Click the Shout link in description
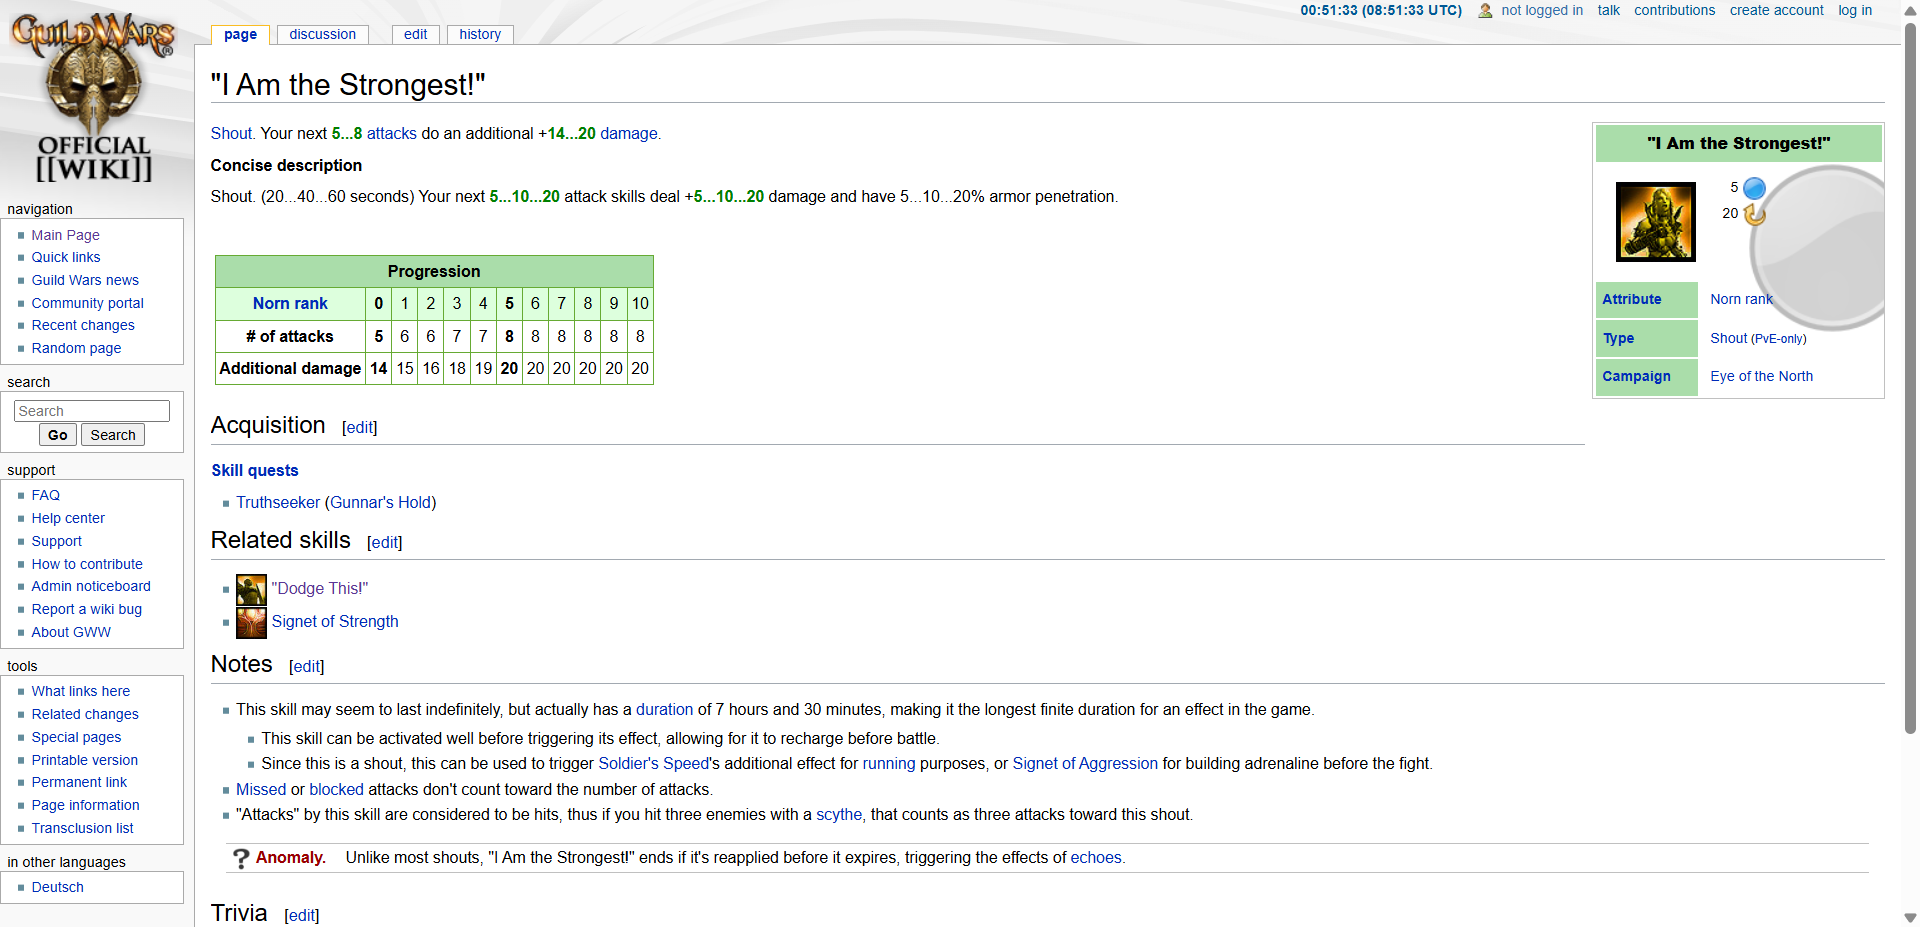Image resolution: width=1920 pixels, height=927 pixels. tap(231, 133)
